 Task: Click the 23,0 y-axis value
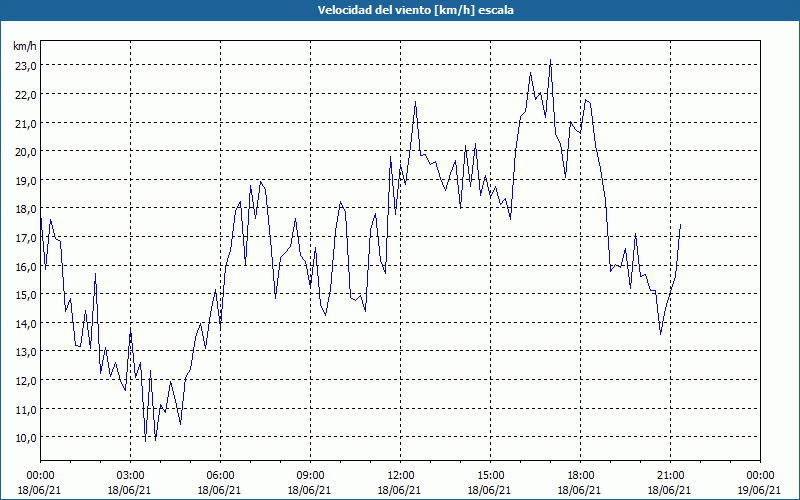click(x=25, y=66)
